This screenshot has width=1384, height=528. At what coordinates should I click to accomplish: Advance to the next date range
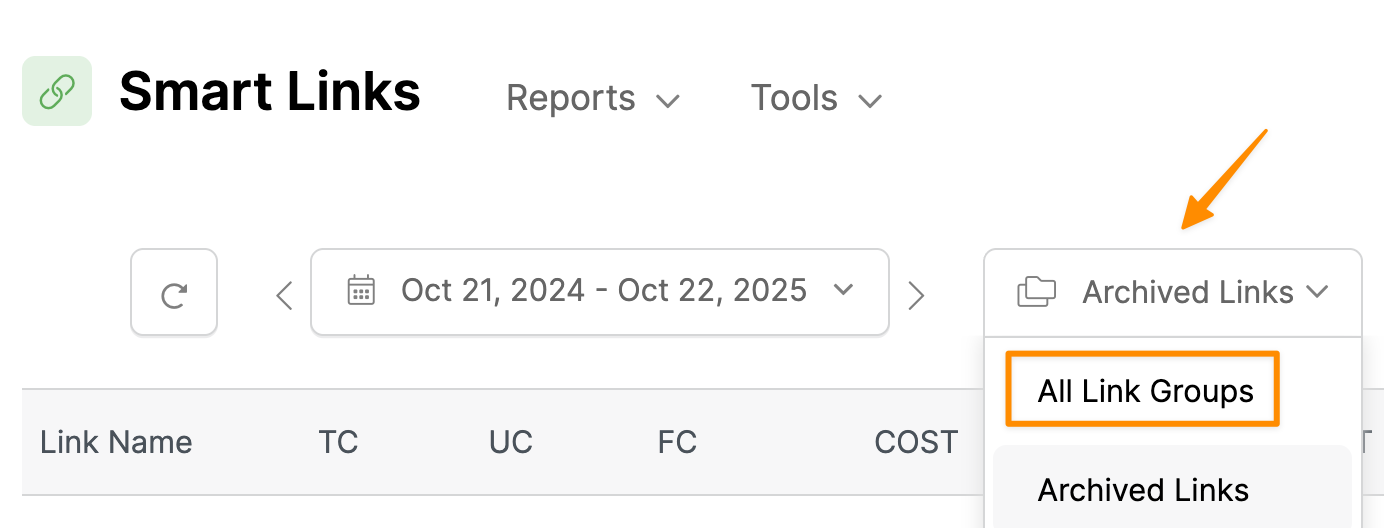pyautogui.click(x=915, y=294)
